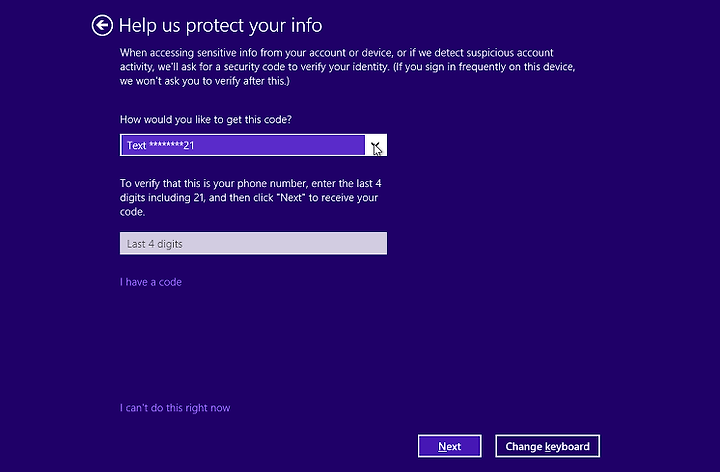Click the 'To verify that this is your phone number' instruction

[251, 197]
